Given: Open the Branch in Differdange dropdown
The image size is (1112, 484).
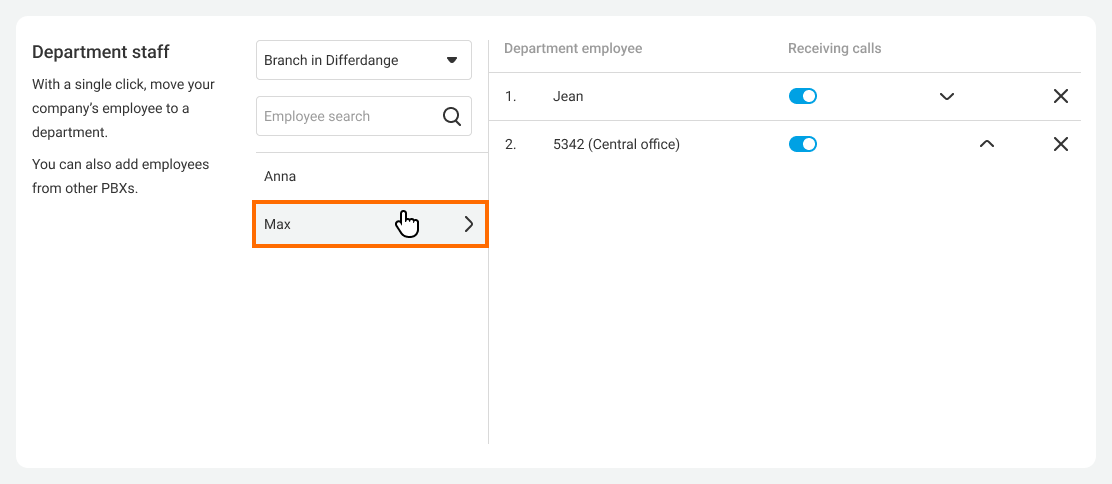Looking at the screenshot, I should [x=363, y=60].
